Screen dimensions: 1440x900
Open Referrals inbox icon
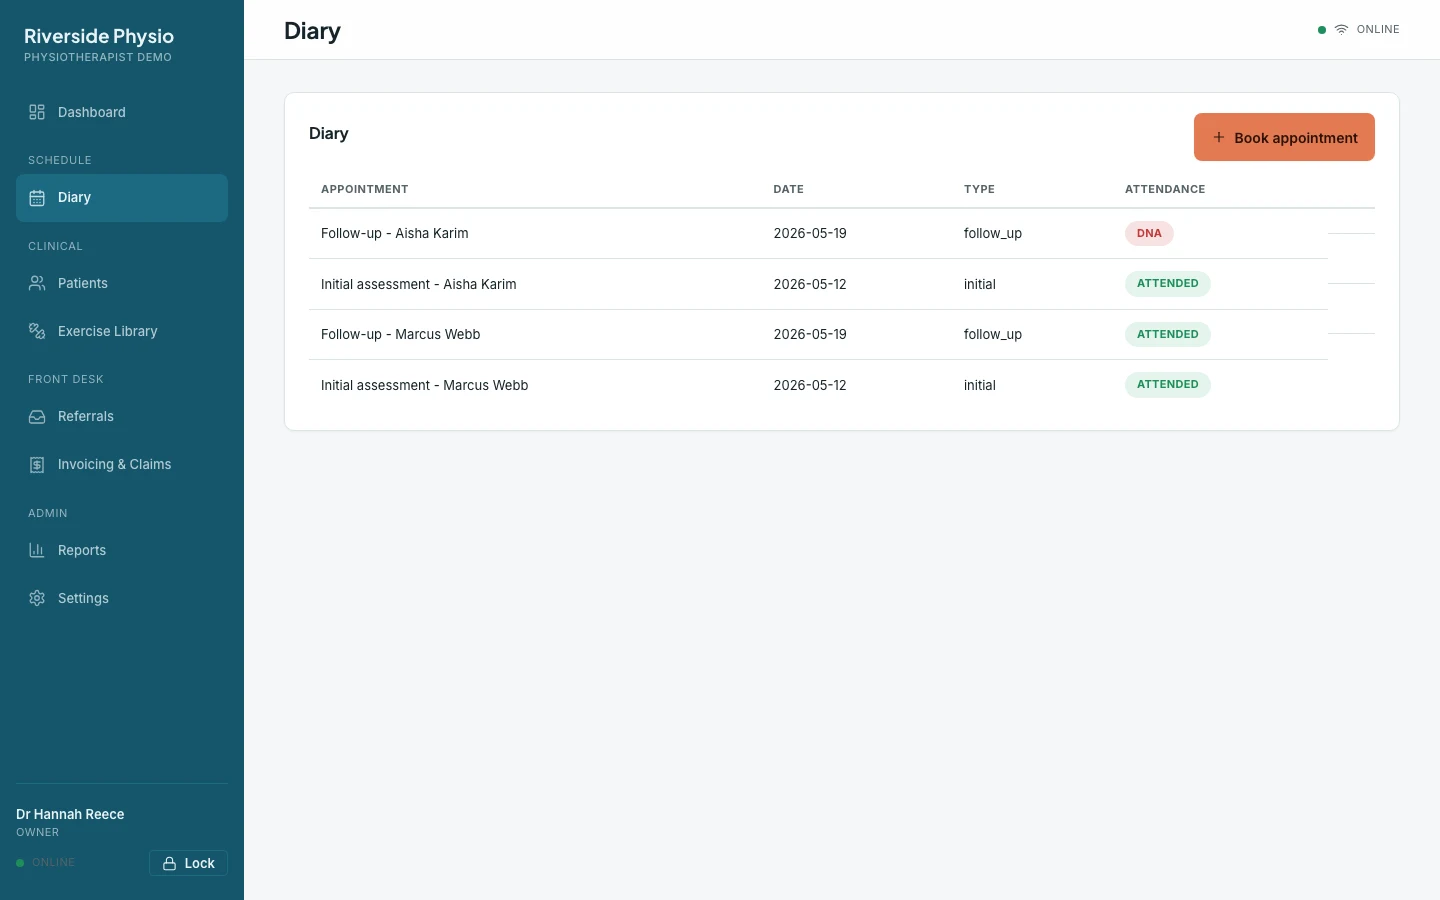click(37, 417)
